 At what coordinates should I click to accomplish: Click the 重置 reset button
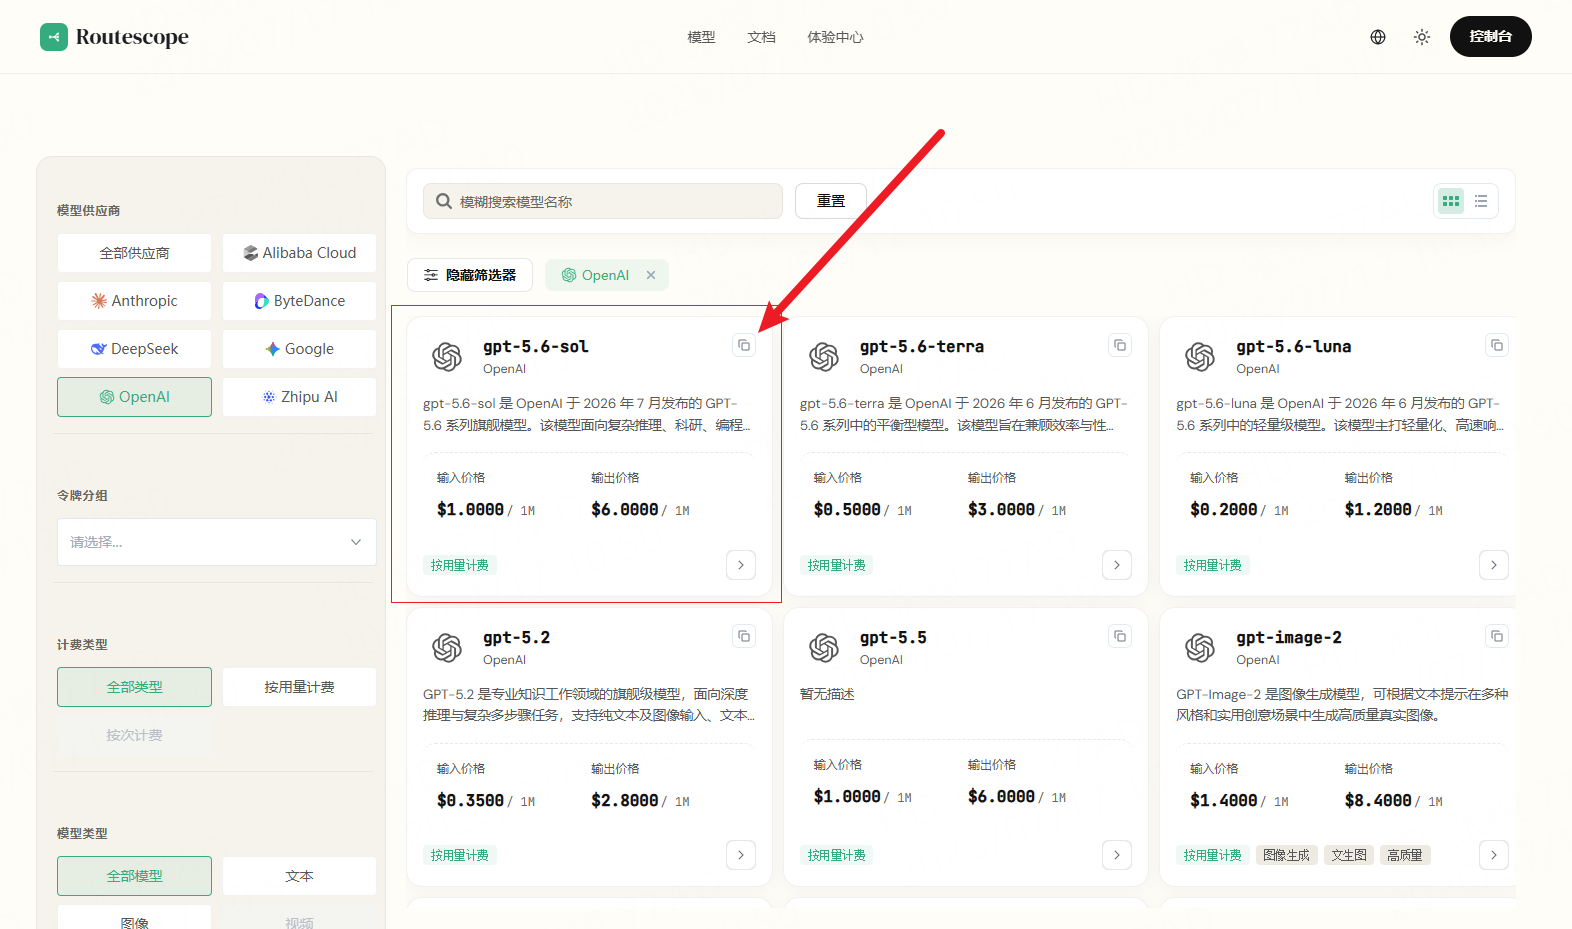[x=830, y=201]
